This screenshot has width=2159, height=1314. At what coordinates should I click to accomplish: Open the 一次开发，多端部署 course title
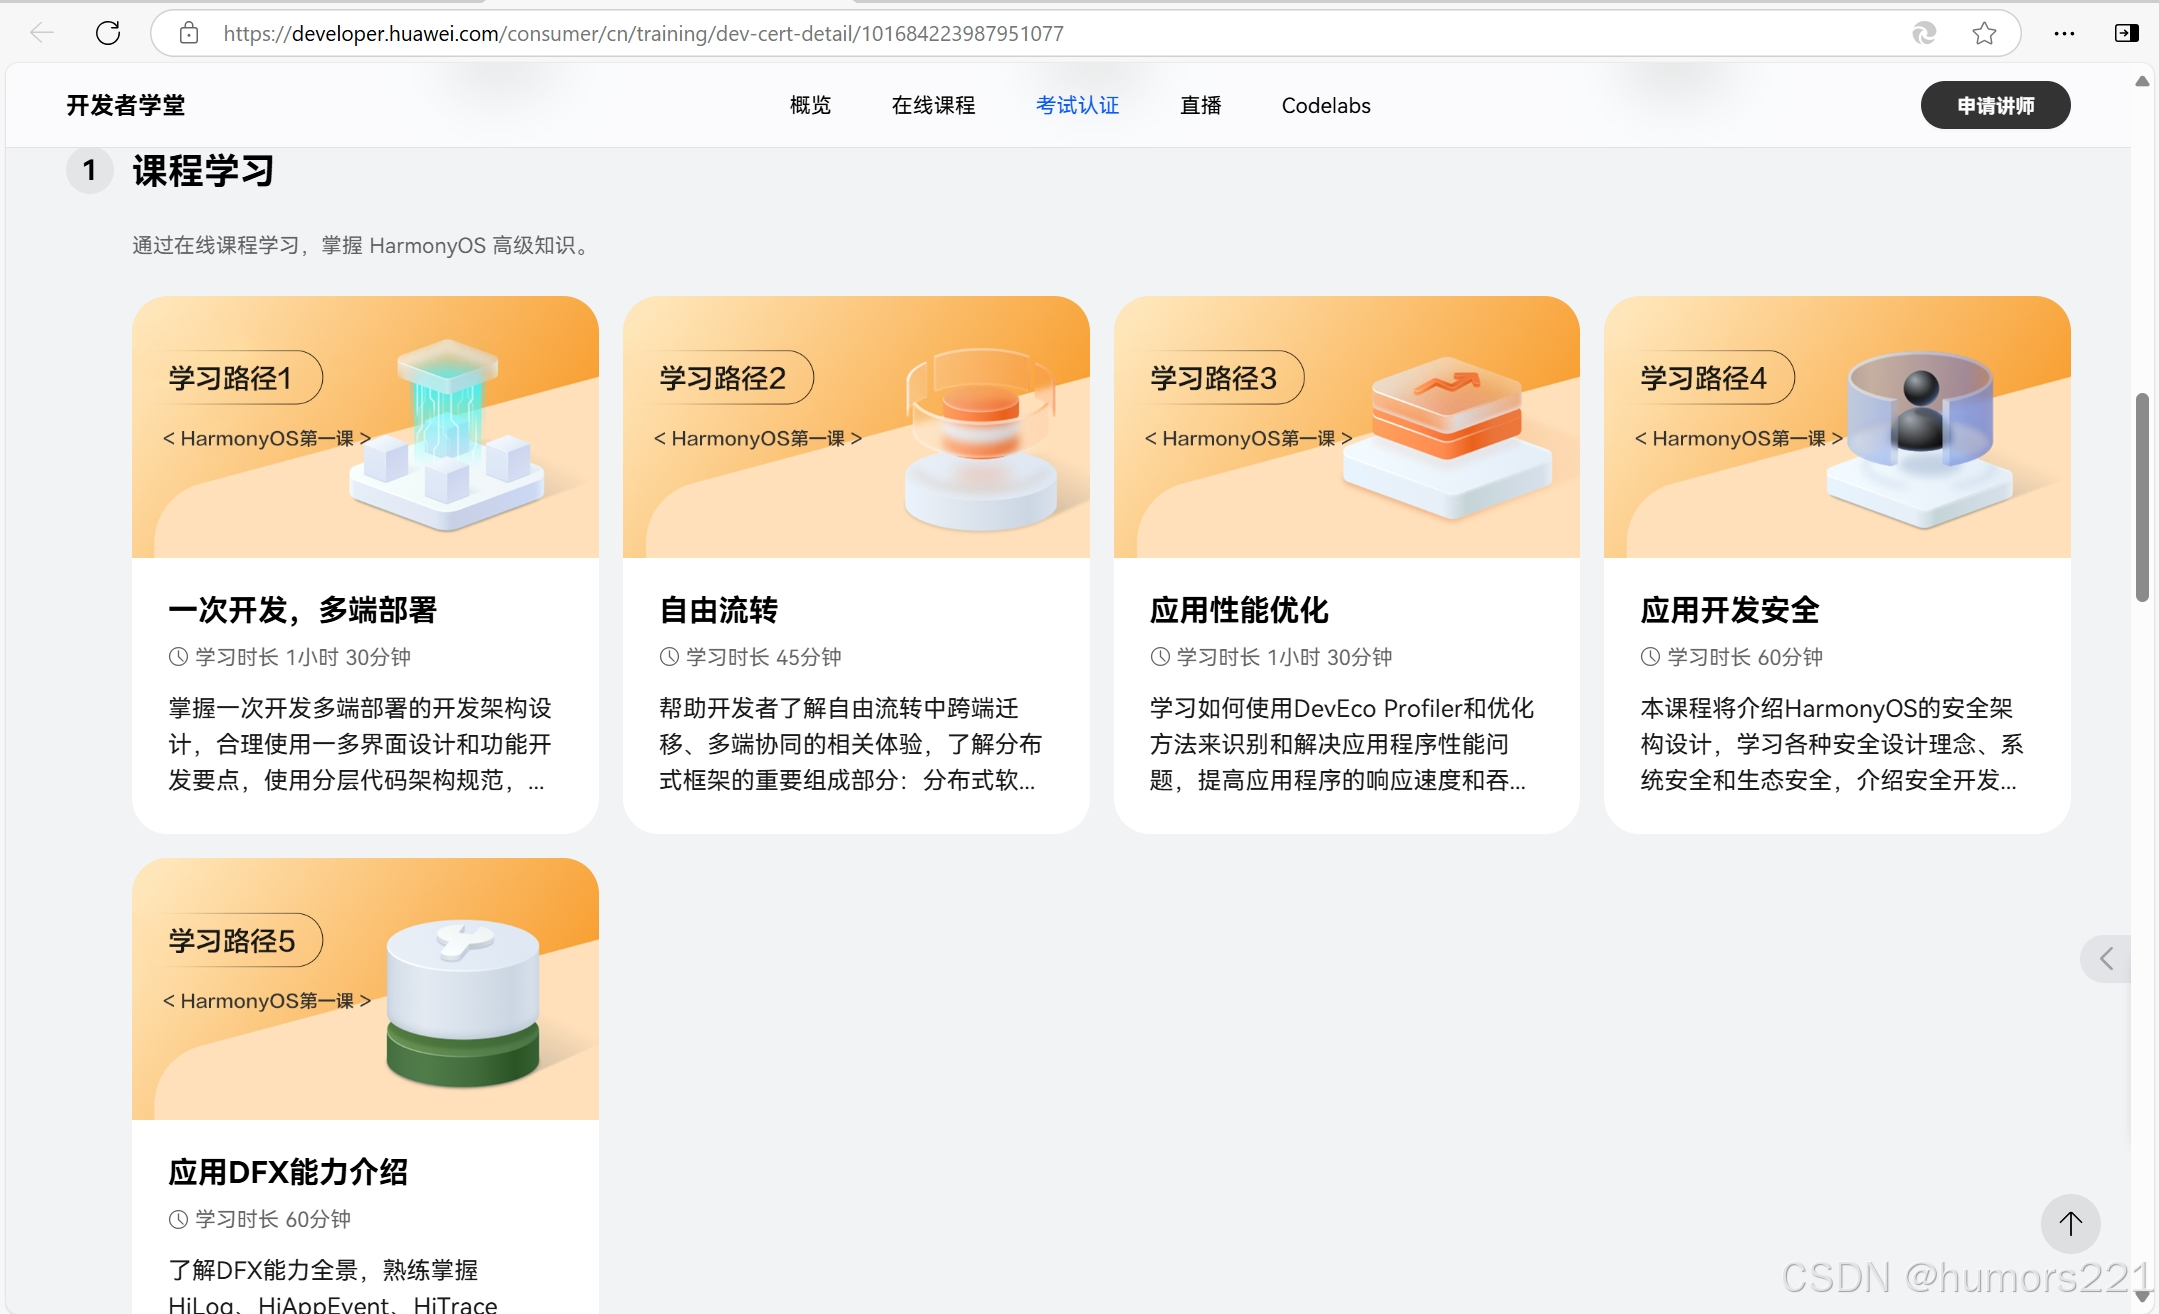coord(302,609)
